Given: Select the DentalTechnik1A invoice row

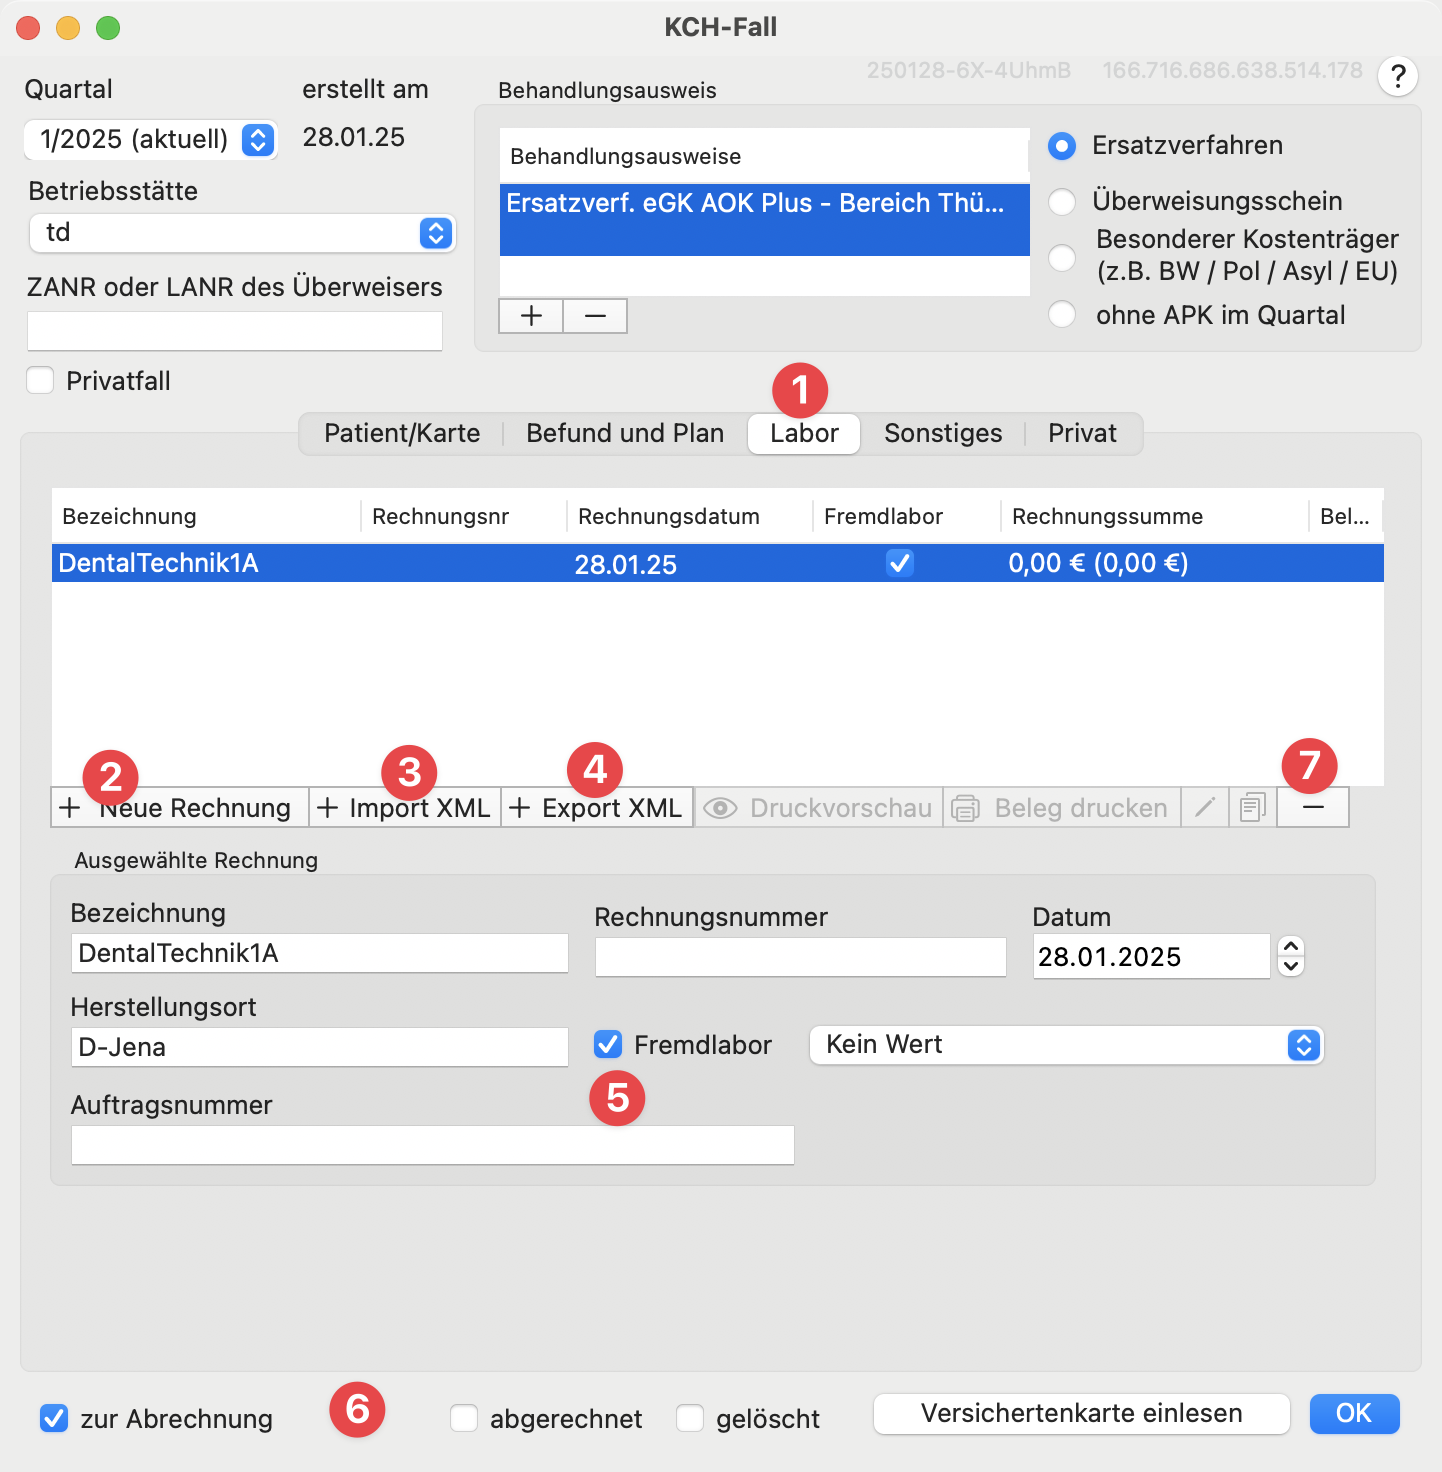Looking at the screenshot, I should [x=718, y=563].
